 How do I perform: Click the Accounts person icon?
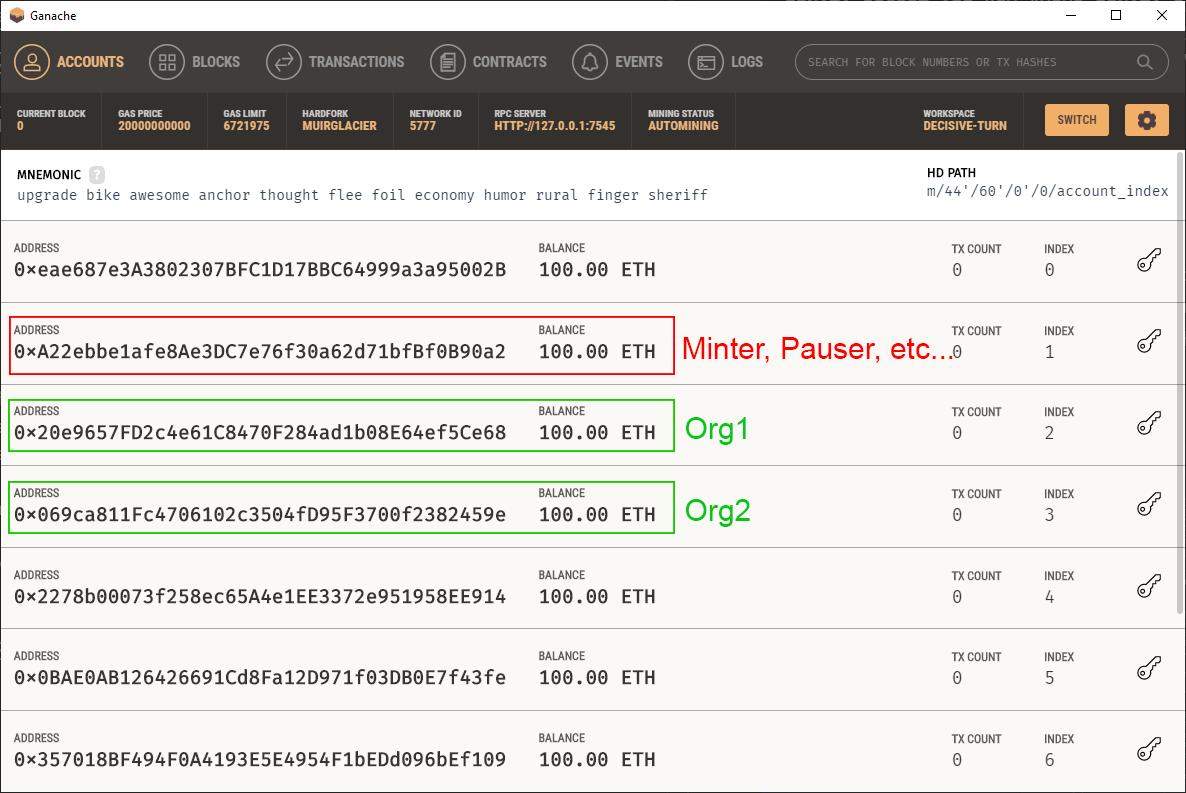32,62
